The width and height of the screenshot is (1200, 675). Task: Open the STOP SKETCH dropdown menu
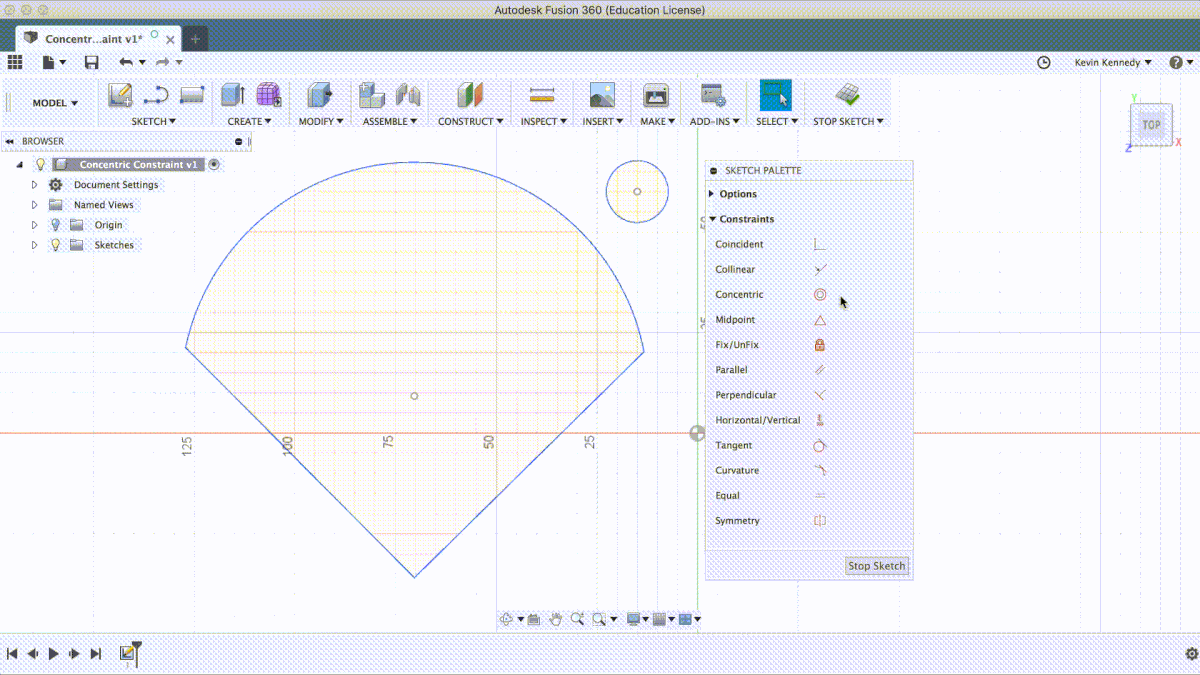tap(848, 121)
